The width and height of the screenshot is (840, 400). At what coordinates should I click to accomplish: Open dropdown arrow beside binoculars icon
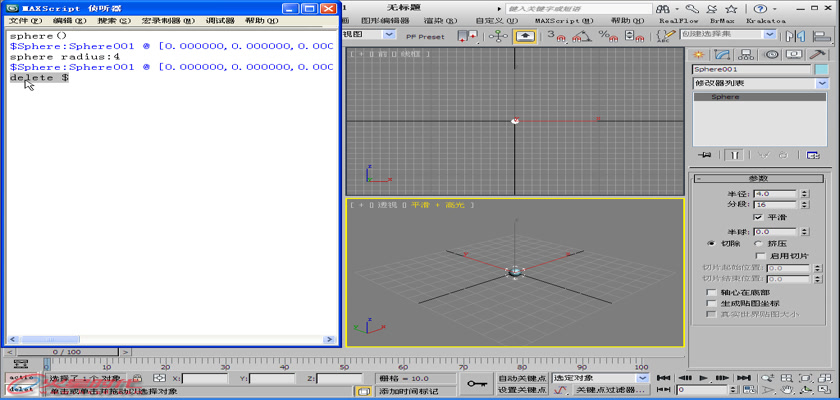click(677, 9)
